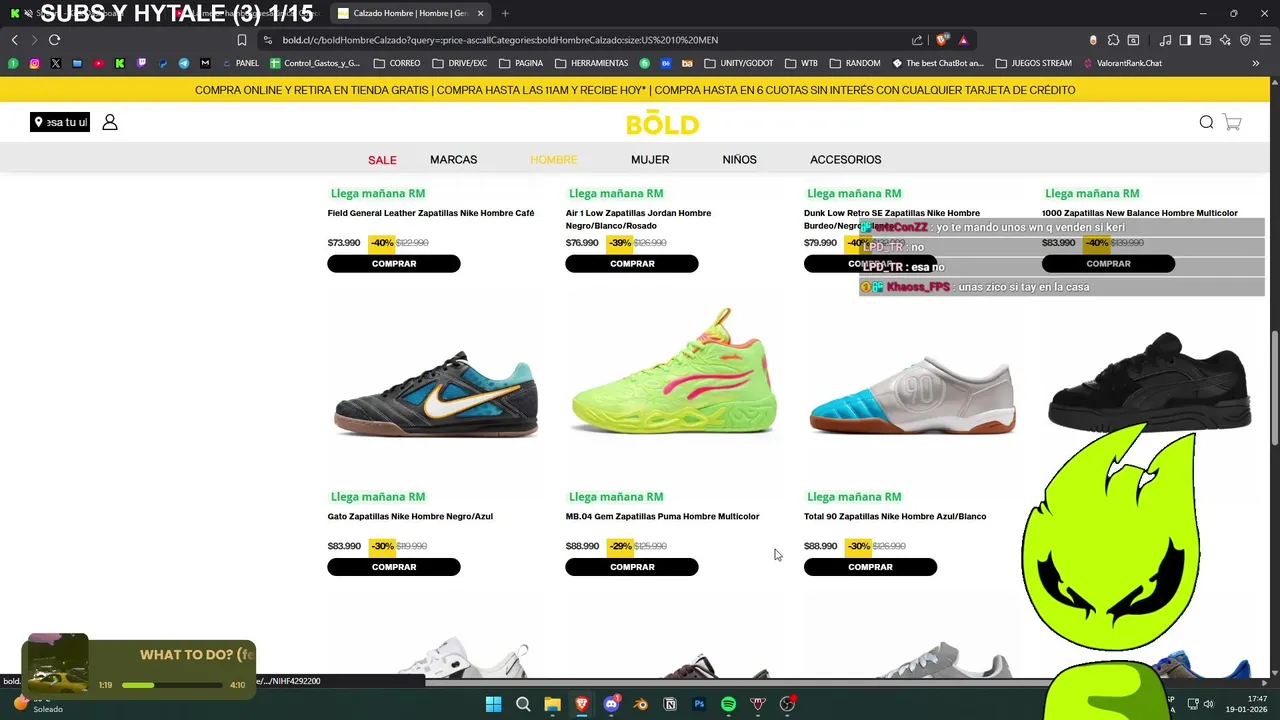Open the JUEGOS STREAM bookmarks folder

point(1033,63)
